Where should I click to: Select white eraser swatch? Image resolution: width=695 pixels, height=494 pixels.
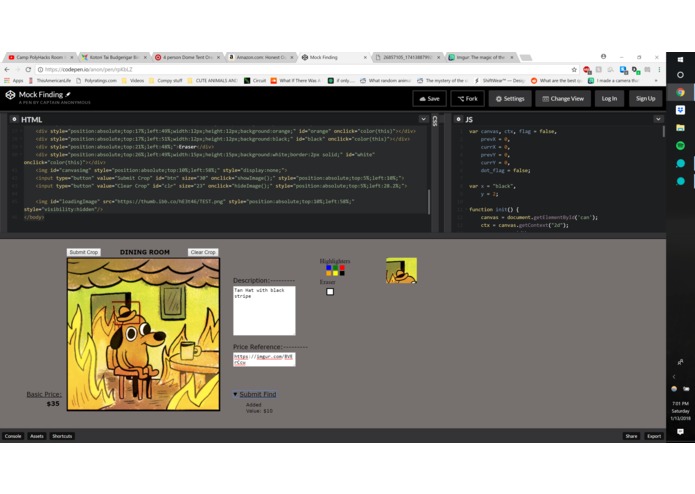coord(330,292)
